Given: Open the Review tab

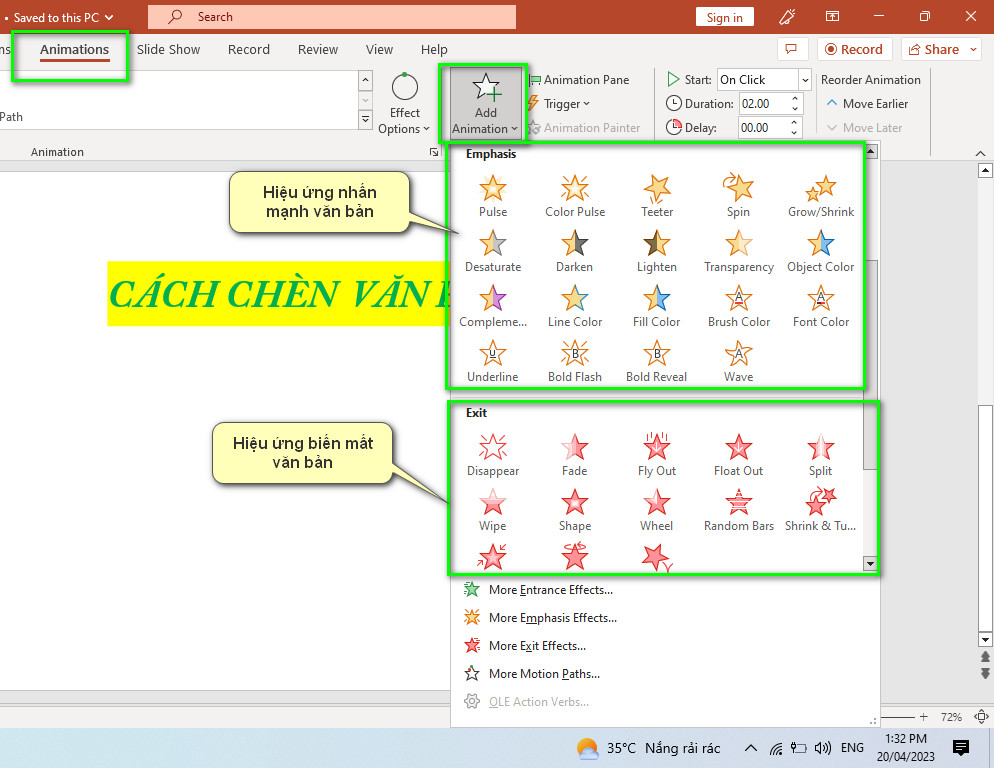Looking at the screenshot, I should (x=318, y=49).
